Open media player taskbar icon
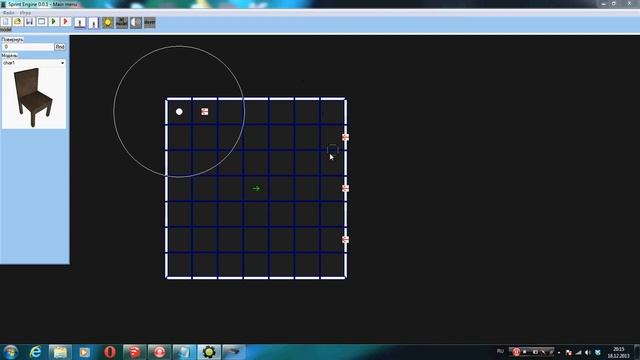 tap(85, 352)
